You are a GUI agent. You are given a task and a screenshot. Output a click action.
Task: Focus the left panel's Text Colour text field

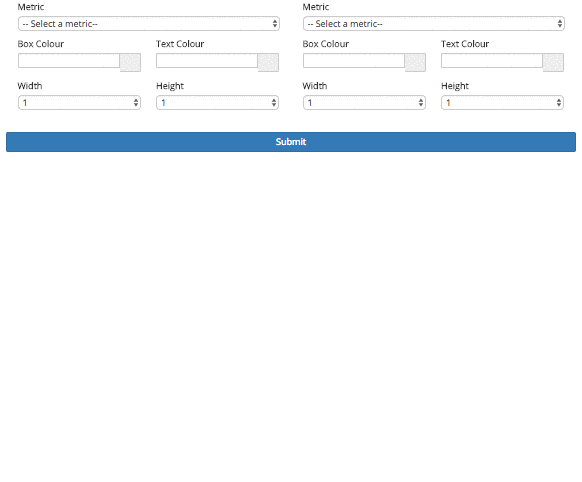[x=207, y=60]
